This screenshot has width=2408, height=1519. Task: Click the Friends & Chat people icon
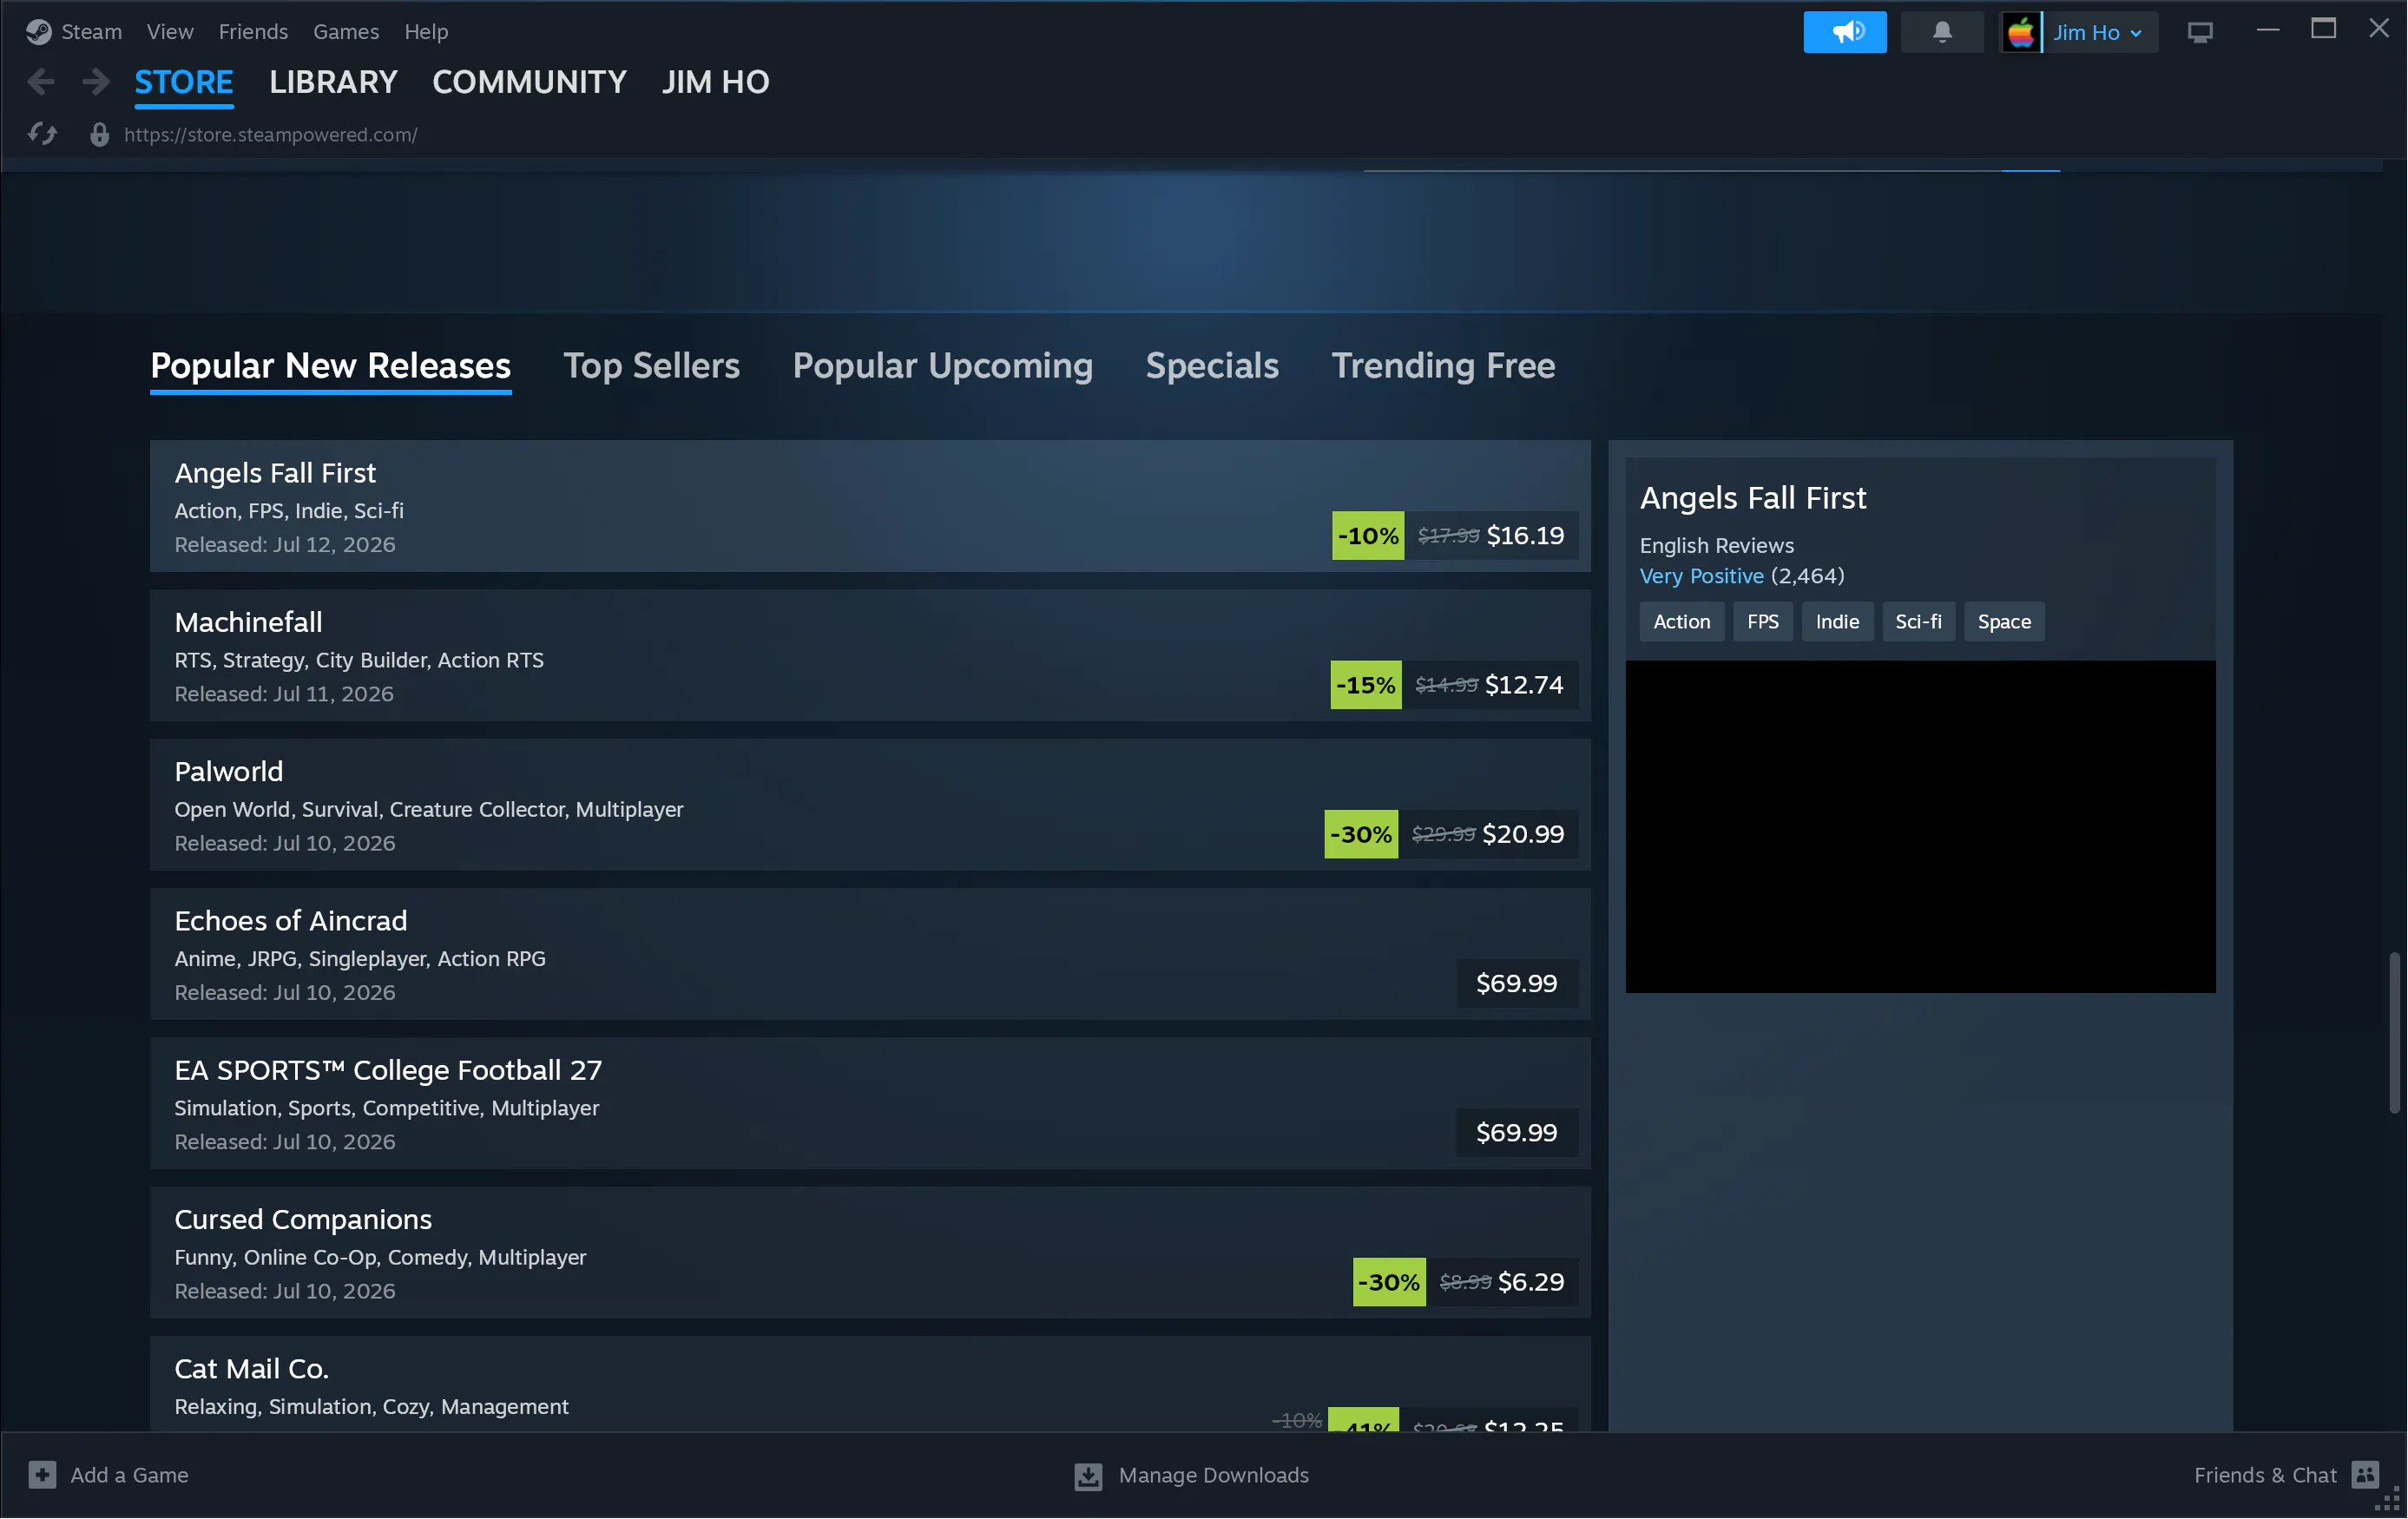pos(2365,1475)
